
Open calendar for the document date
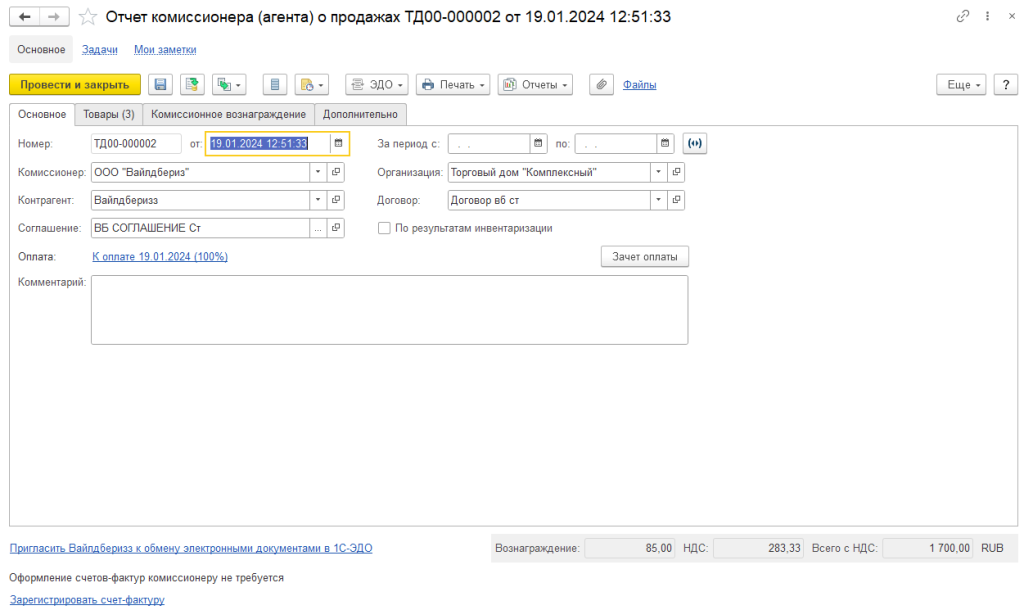click(338, 144)
